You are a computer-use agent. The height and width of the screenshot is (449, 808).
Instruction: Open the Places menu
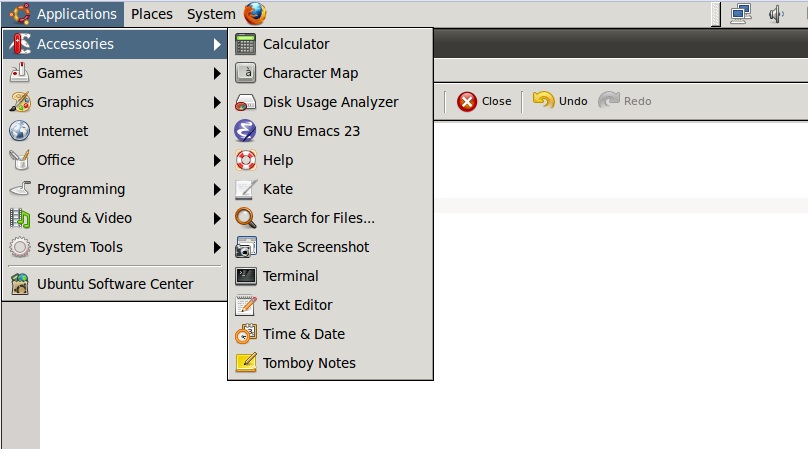coord(152,14)
